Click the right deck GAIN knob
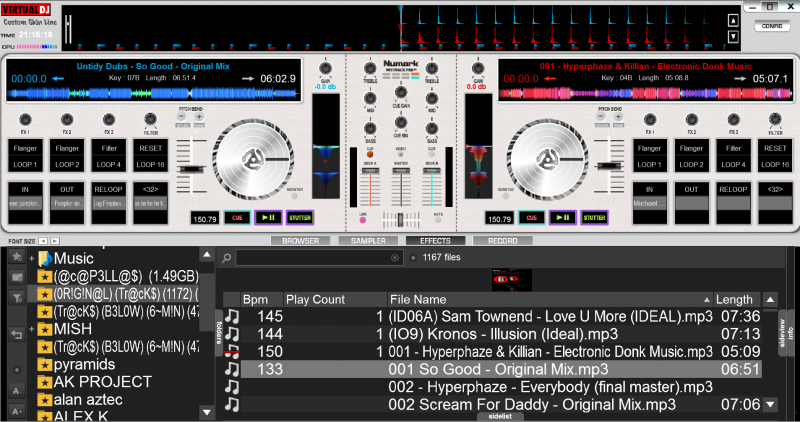This screenshot has height=422, width=800. (478, 68)
